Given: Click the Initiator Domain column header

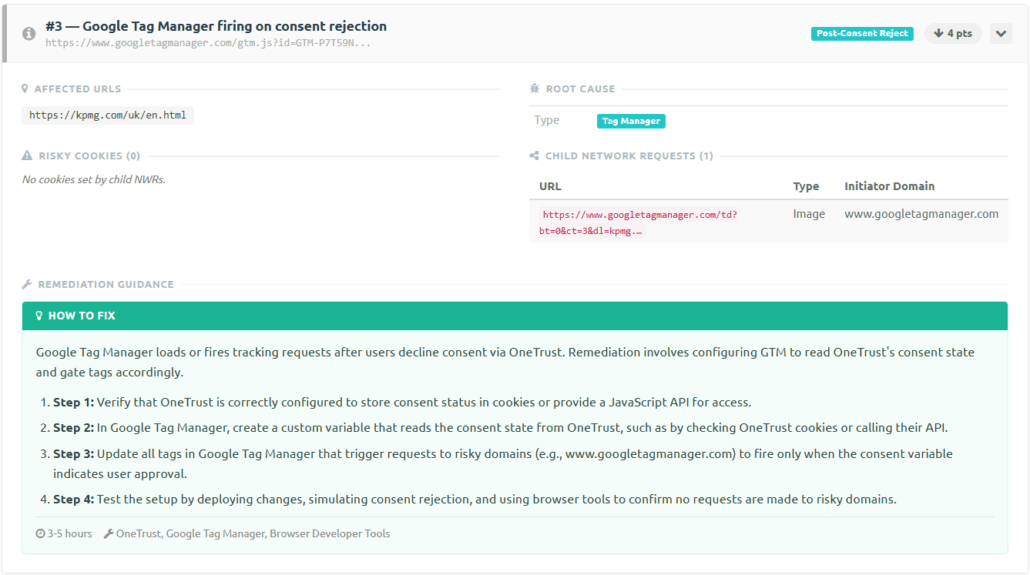Looking at the screenshot, I should [x=889, y=186].
